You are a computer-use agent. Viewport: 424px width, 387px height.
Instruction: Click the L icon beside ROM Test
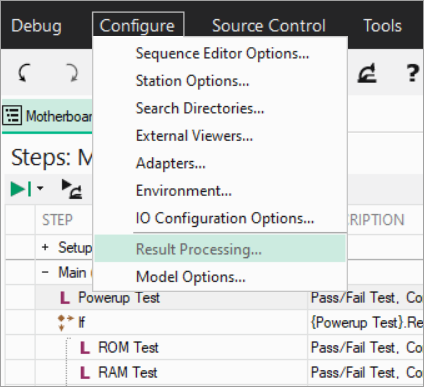click(x=85, y=348)
